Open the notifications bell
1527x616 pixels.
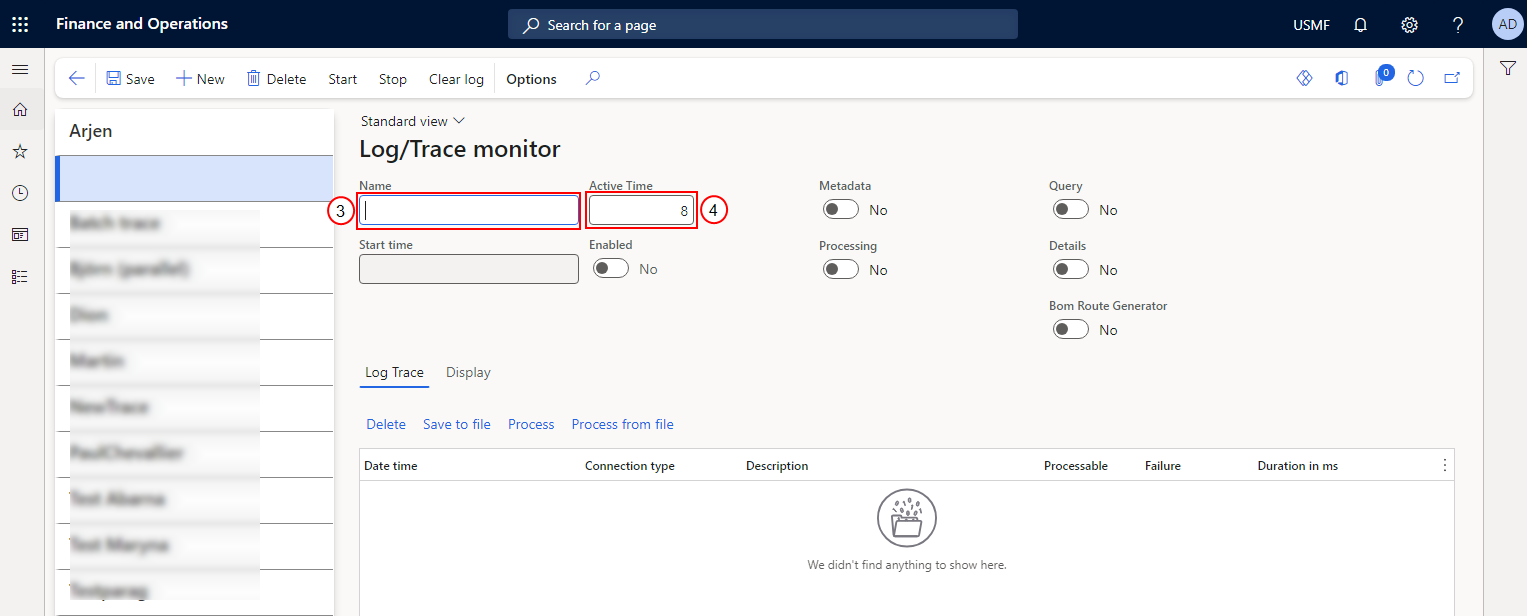1360,25
